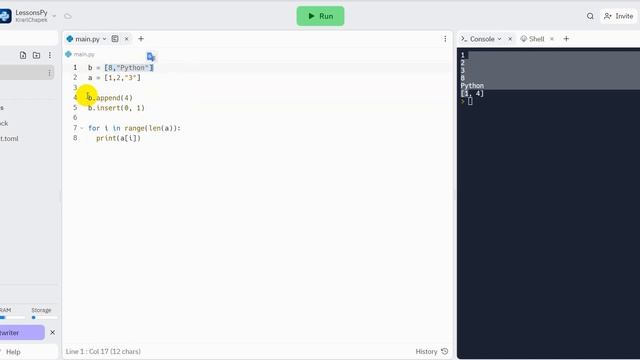
Task: Click the RAM usage bar
Action: pyautogui.click(x=12, y=317)
